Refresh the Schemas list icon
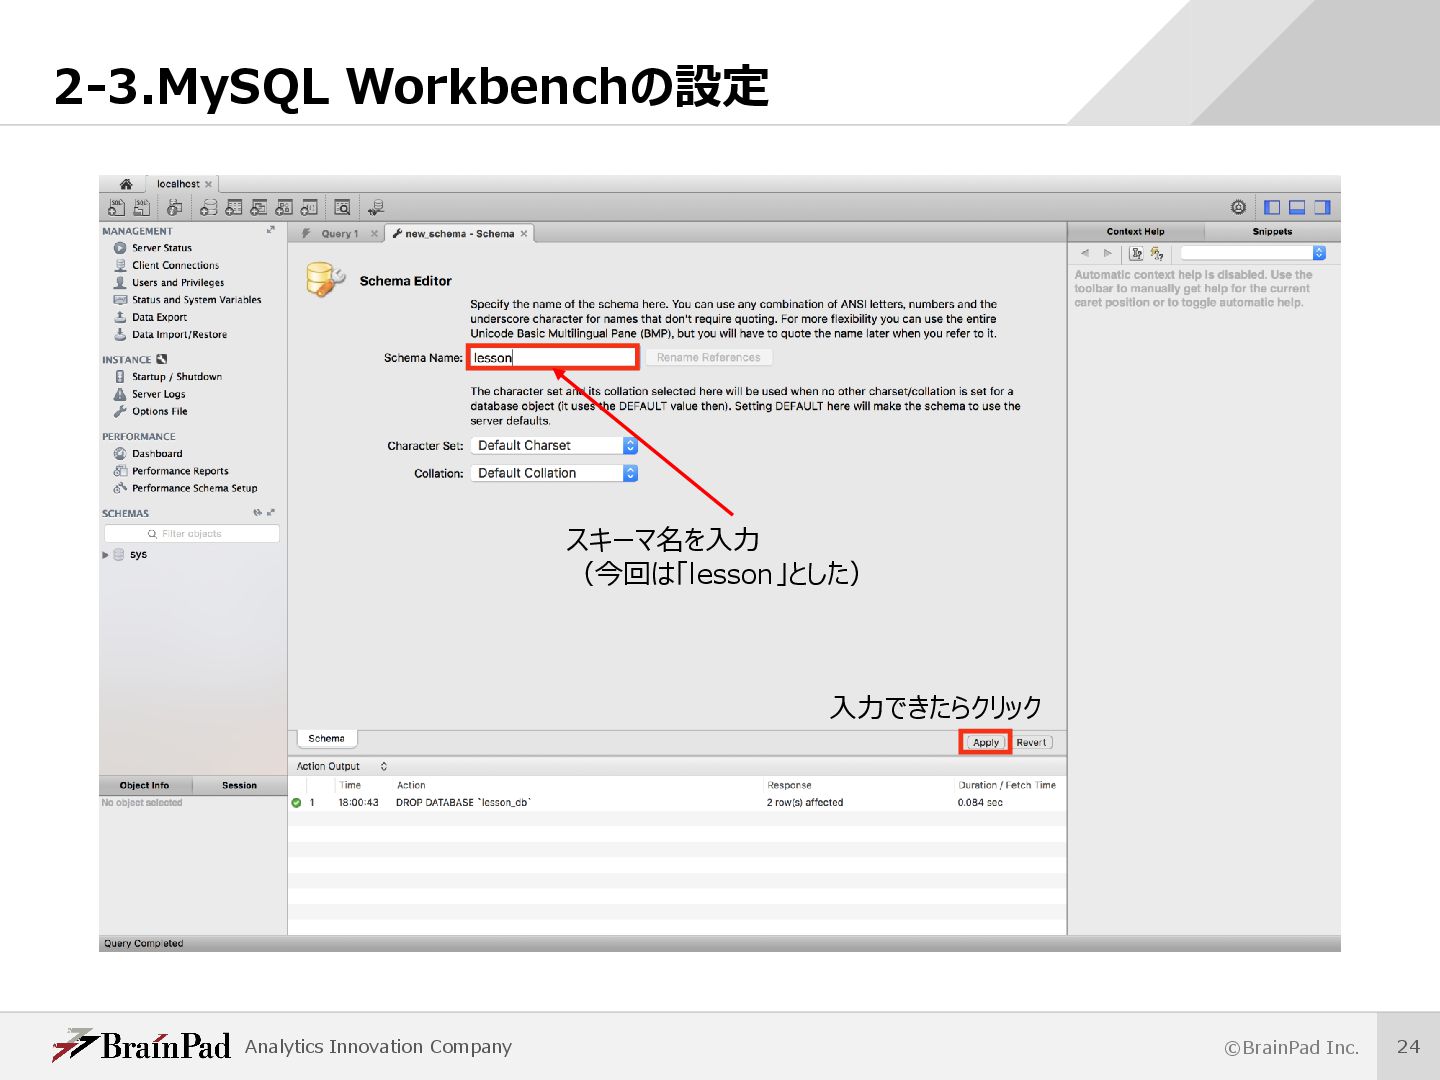The height and width of the screenshot is (1080, 1440). point(257,513)
